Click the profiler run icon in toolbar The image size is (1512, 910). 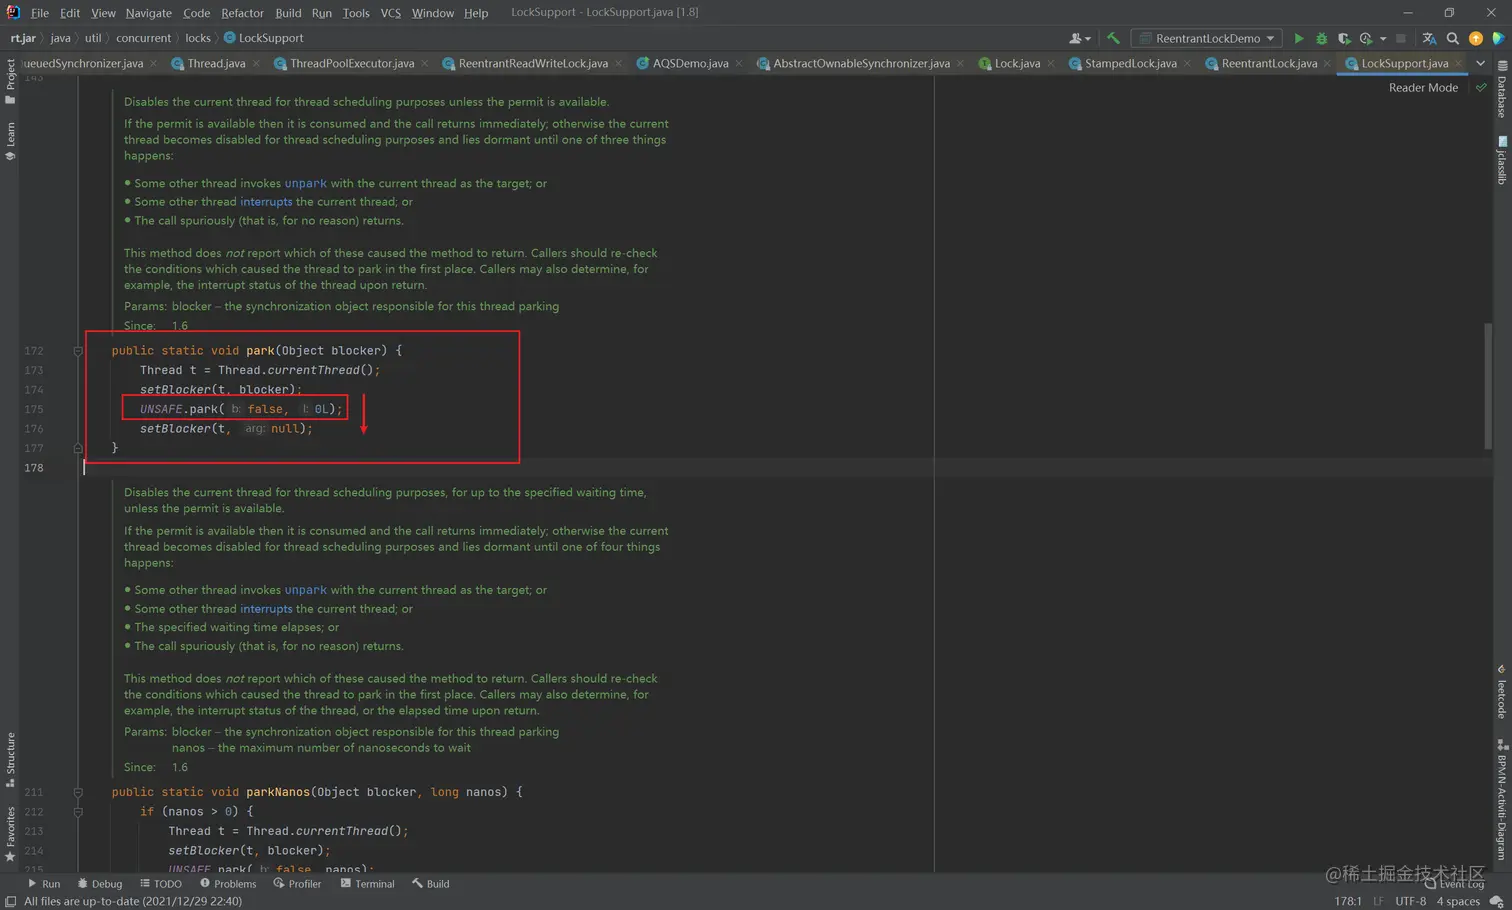coord(1365,38)
